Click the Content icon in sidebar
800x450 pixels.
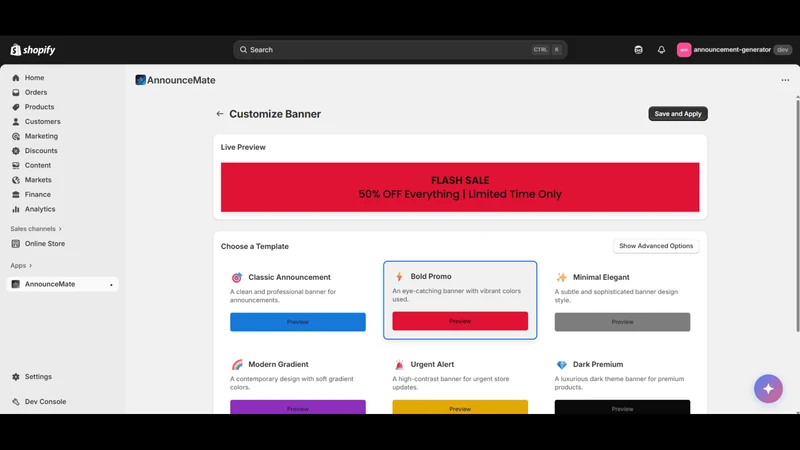click(x=16, y=165)
